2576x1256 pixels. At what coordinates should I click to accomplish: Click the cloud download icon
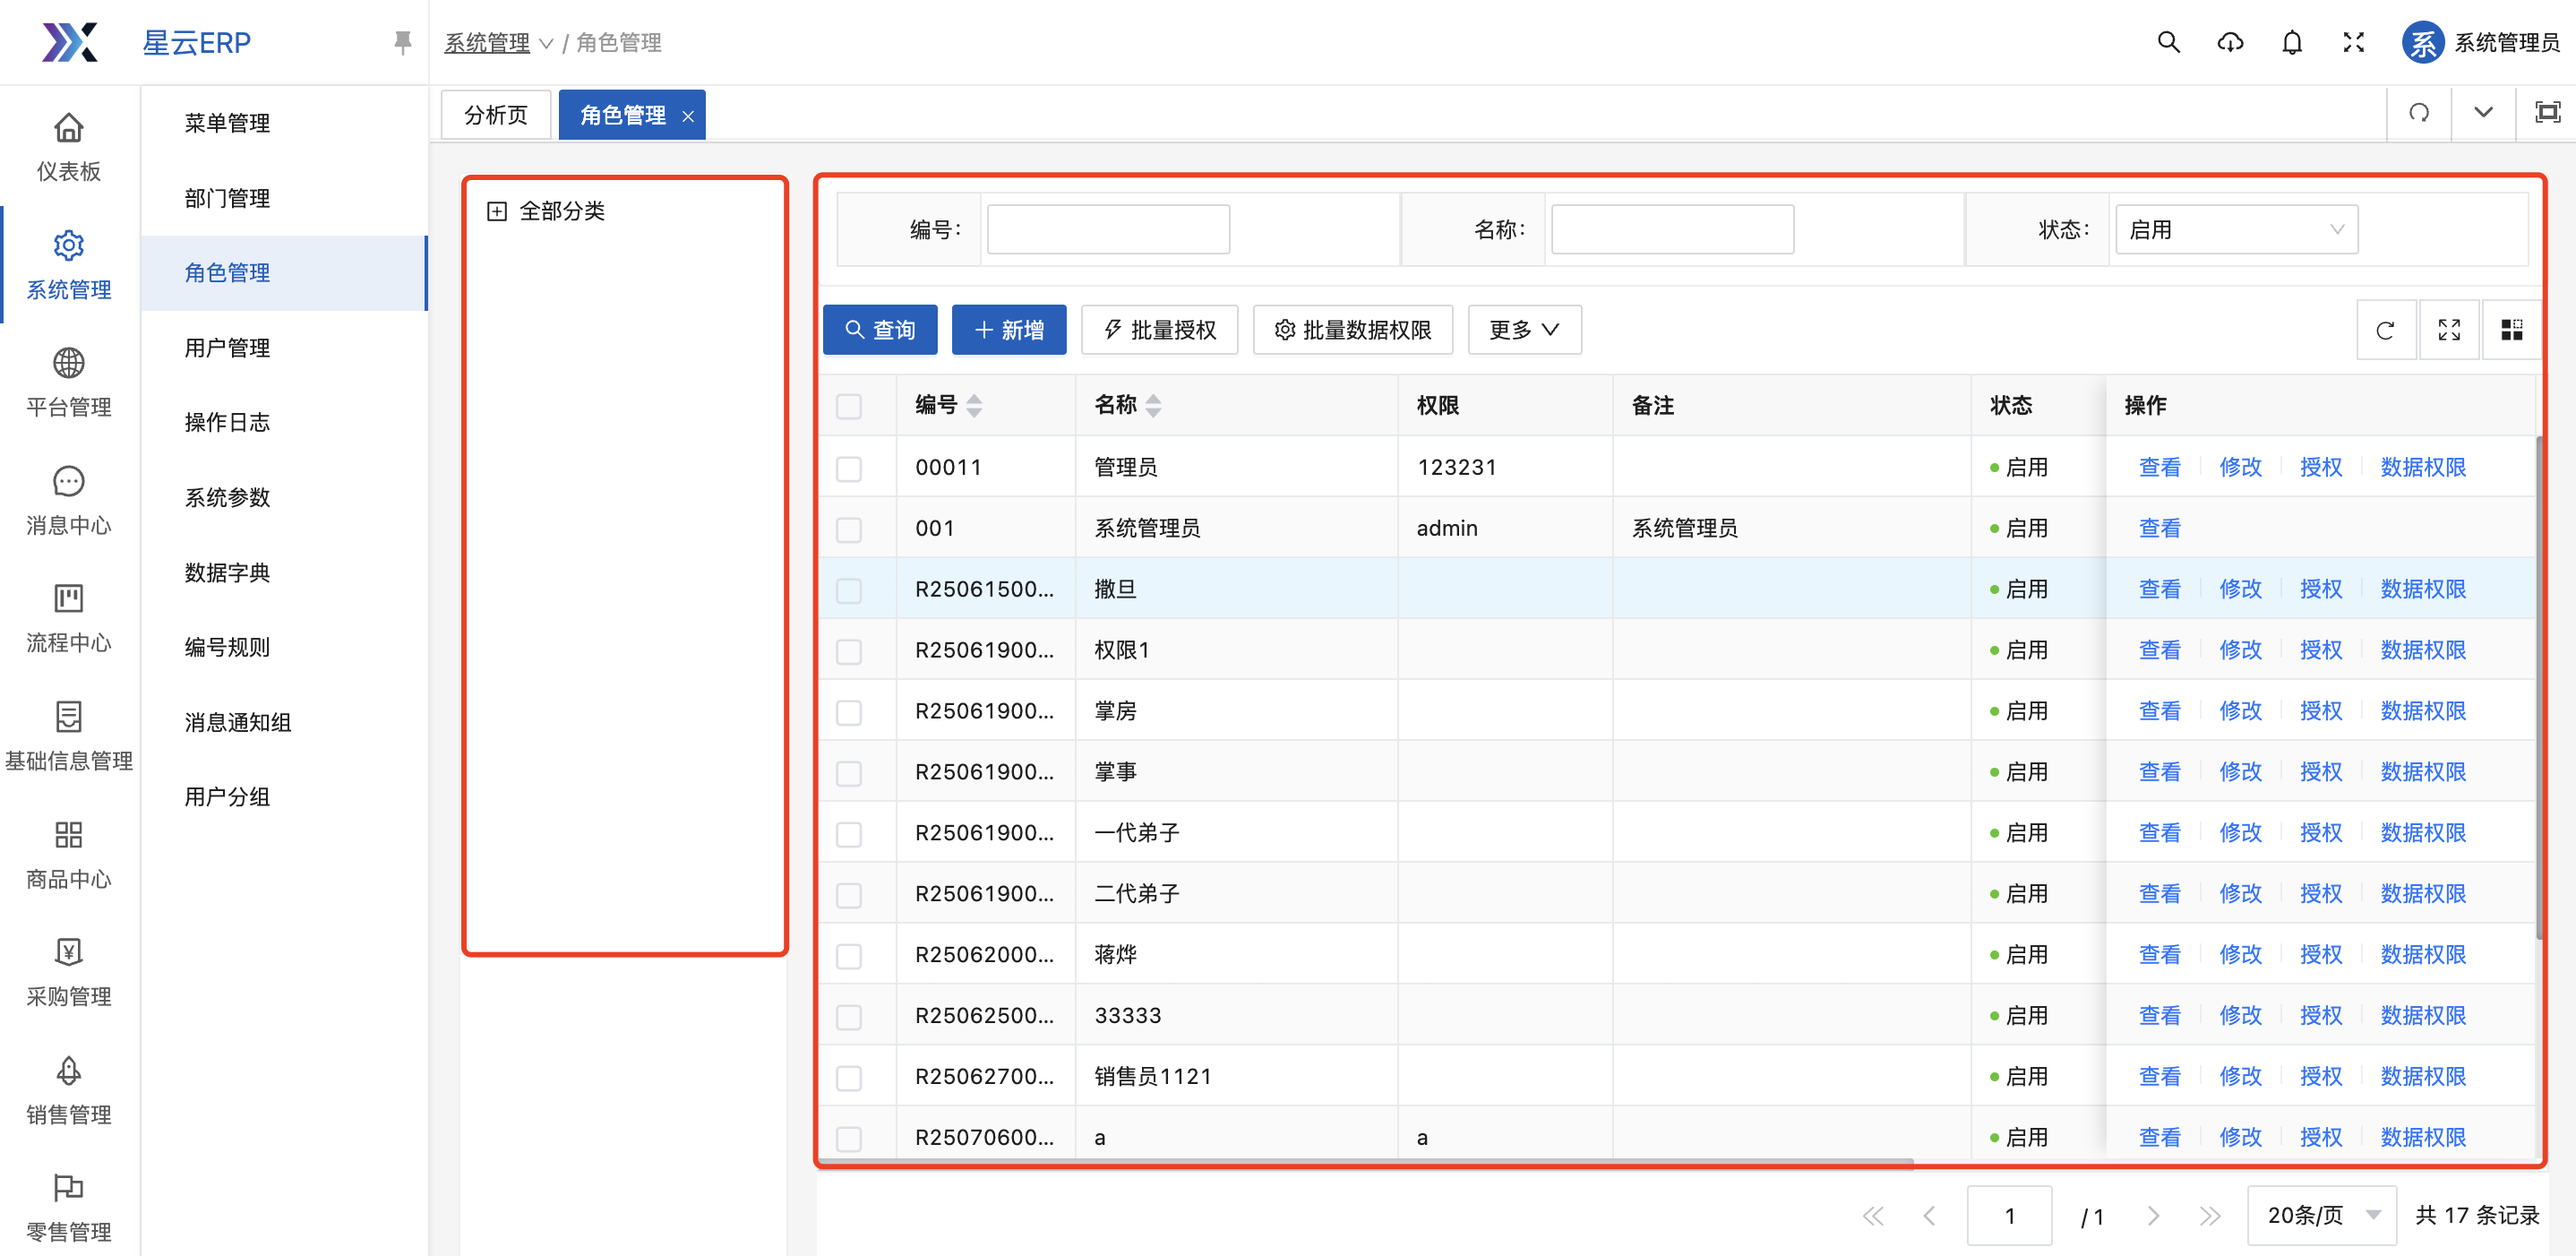2230,42
